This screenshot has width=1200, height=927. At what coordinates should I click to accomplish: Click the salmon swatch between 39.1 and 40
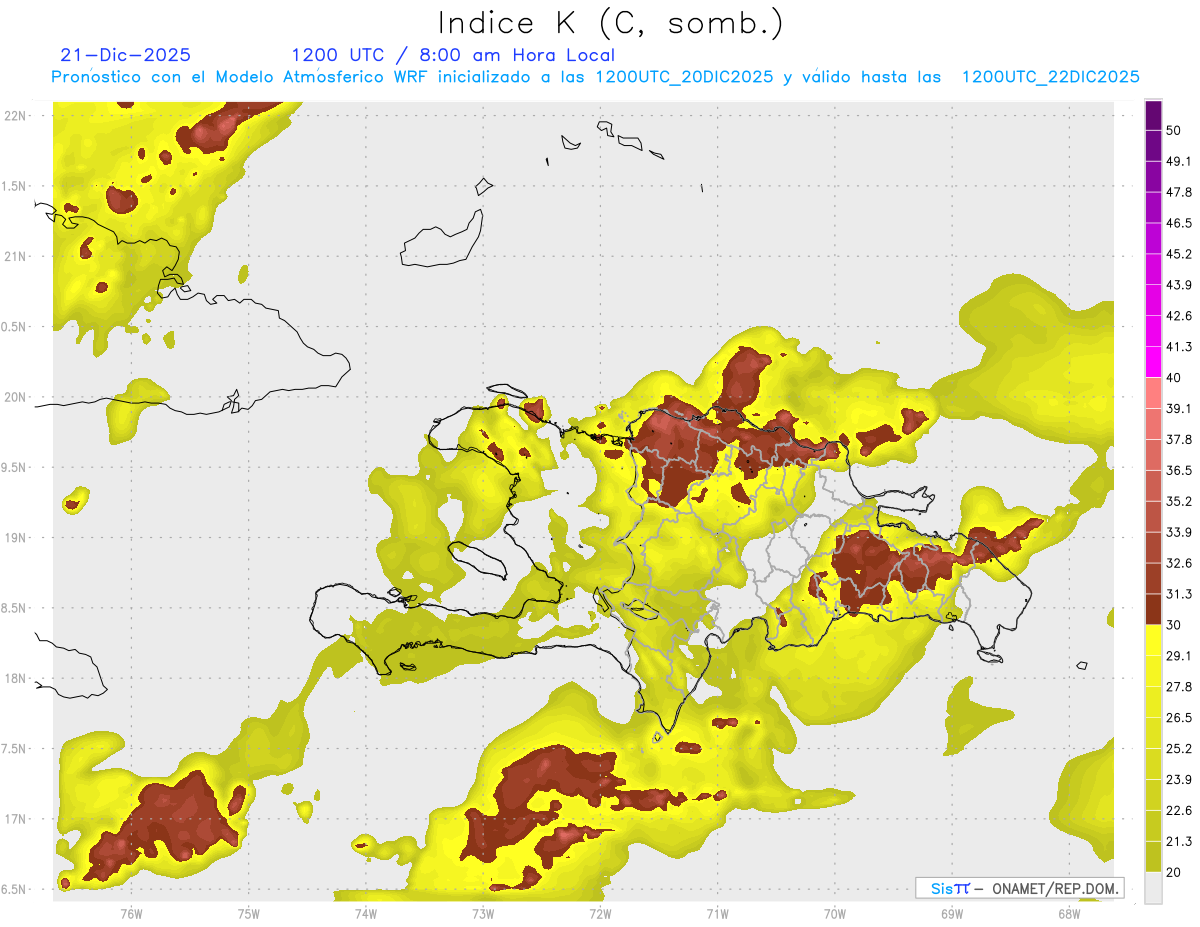point(1153,393)
